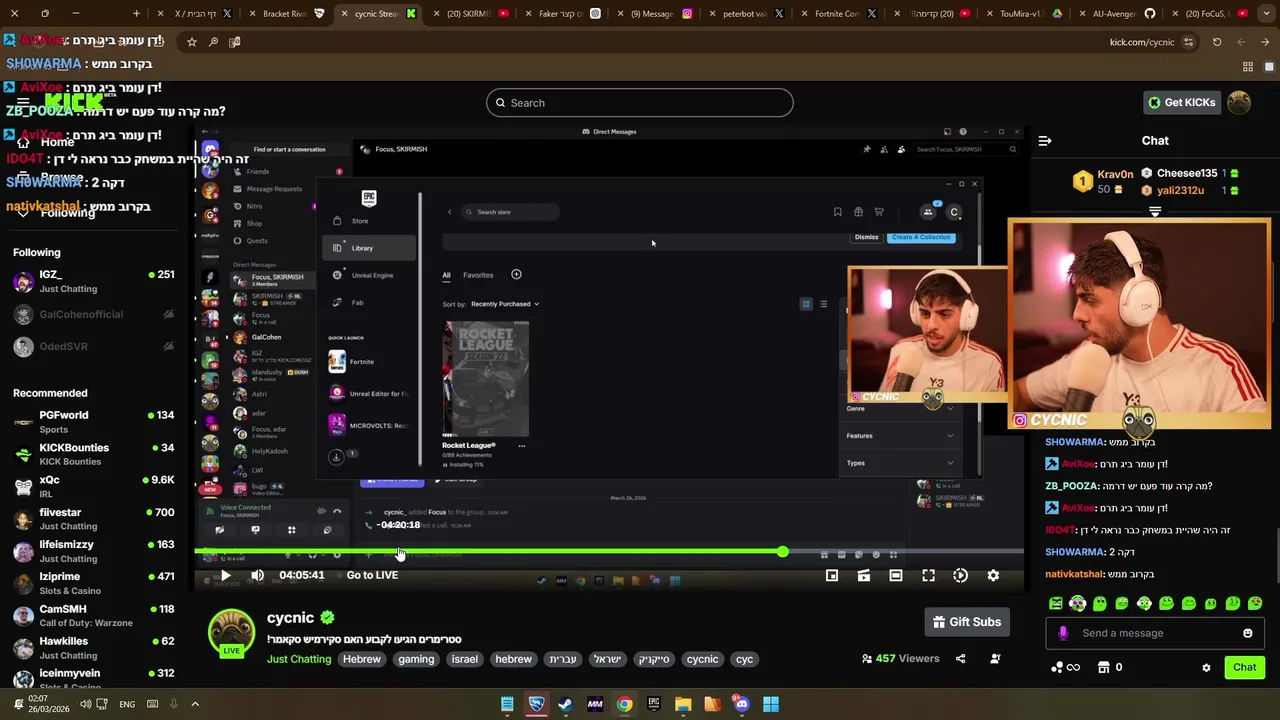Switch to All tab in Epic library

(x=446, y=275)
